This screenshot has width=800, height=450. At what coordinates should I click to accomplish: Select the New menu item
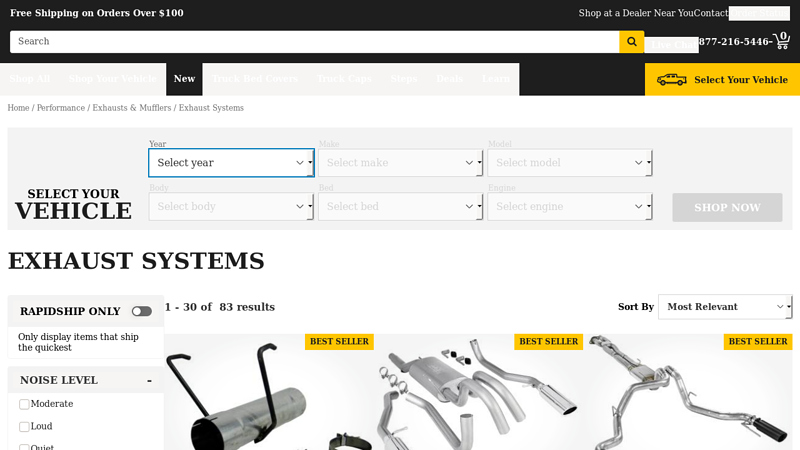[184, 79]
